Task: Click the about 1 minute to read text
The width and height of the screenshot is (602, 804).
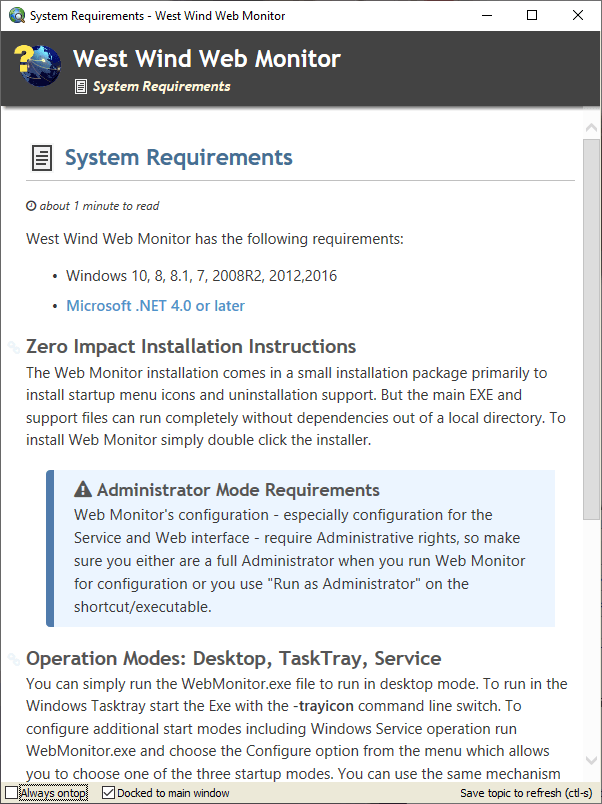Action: pos(99,206)
